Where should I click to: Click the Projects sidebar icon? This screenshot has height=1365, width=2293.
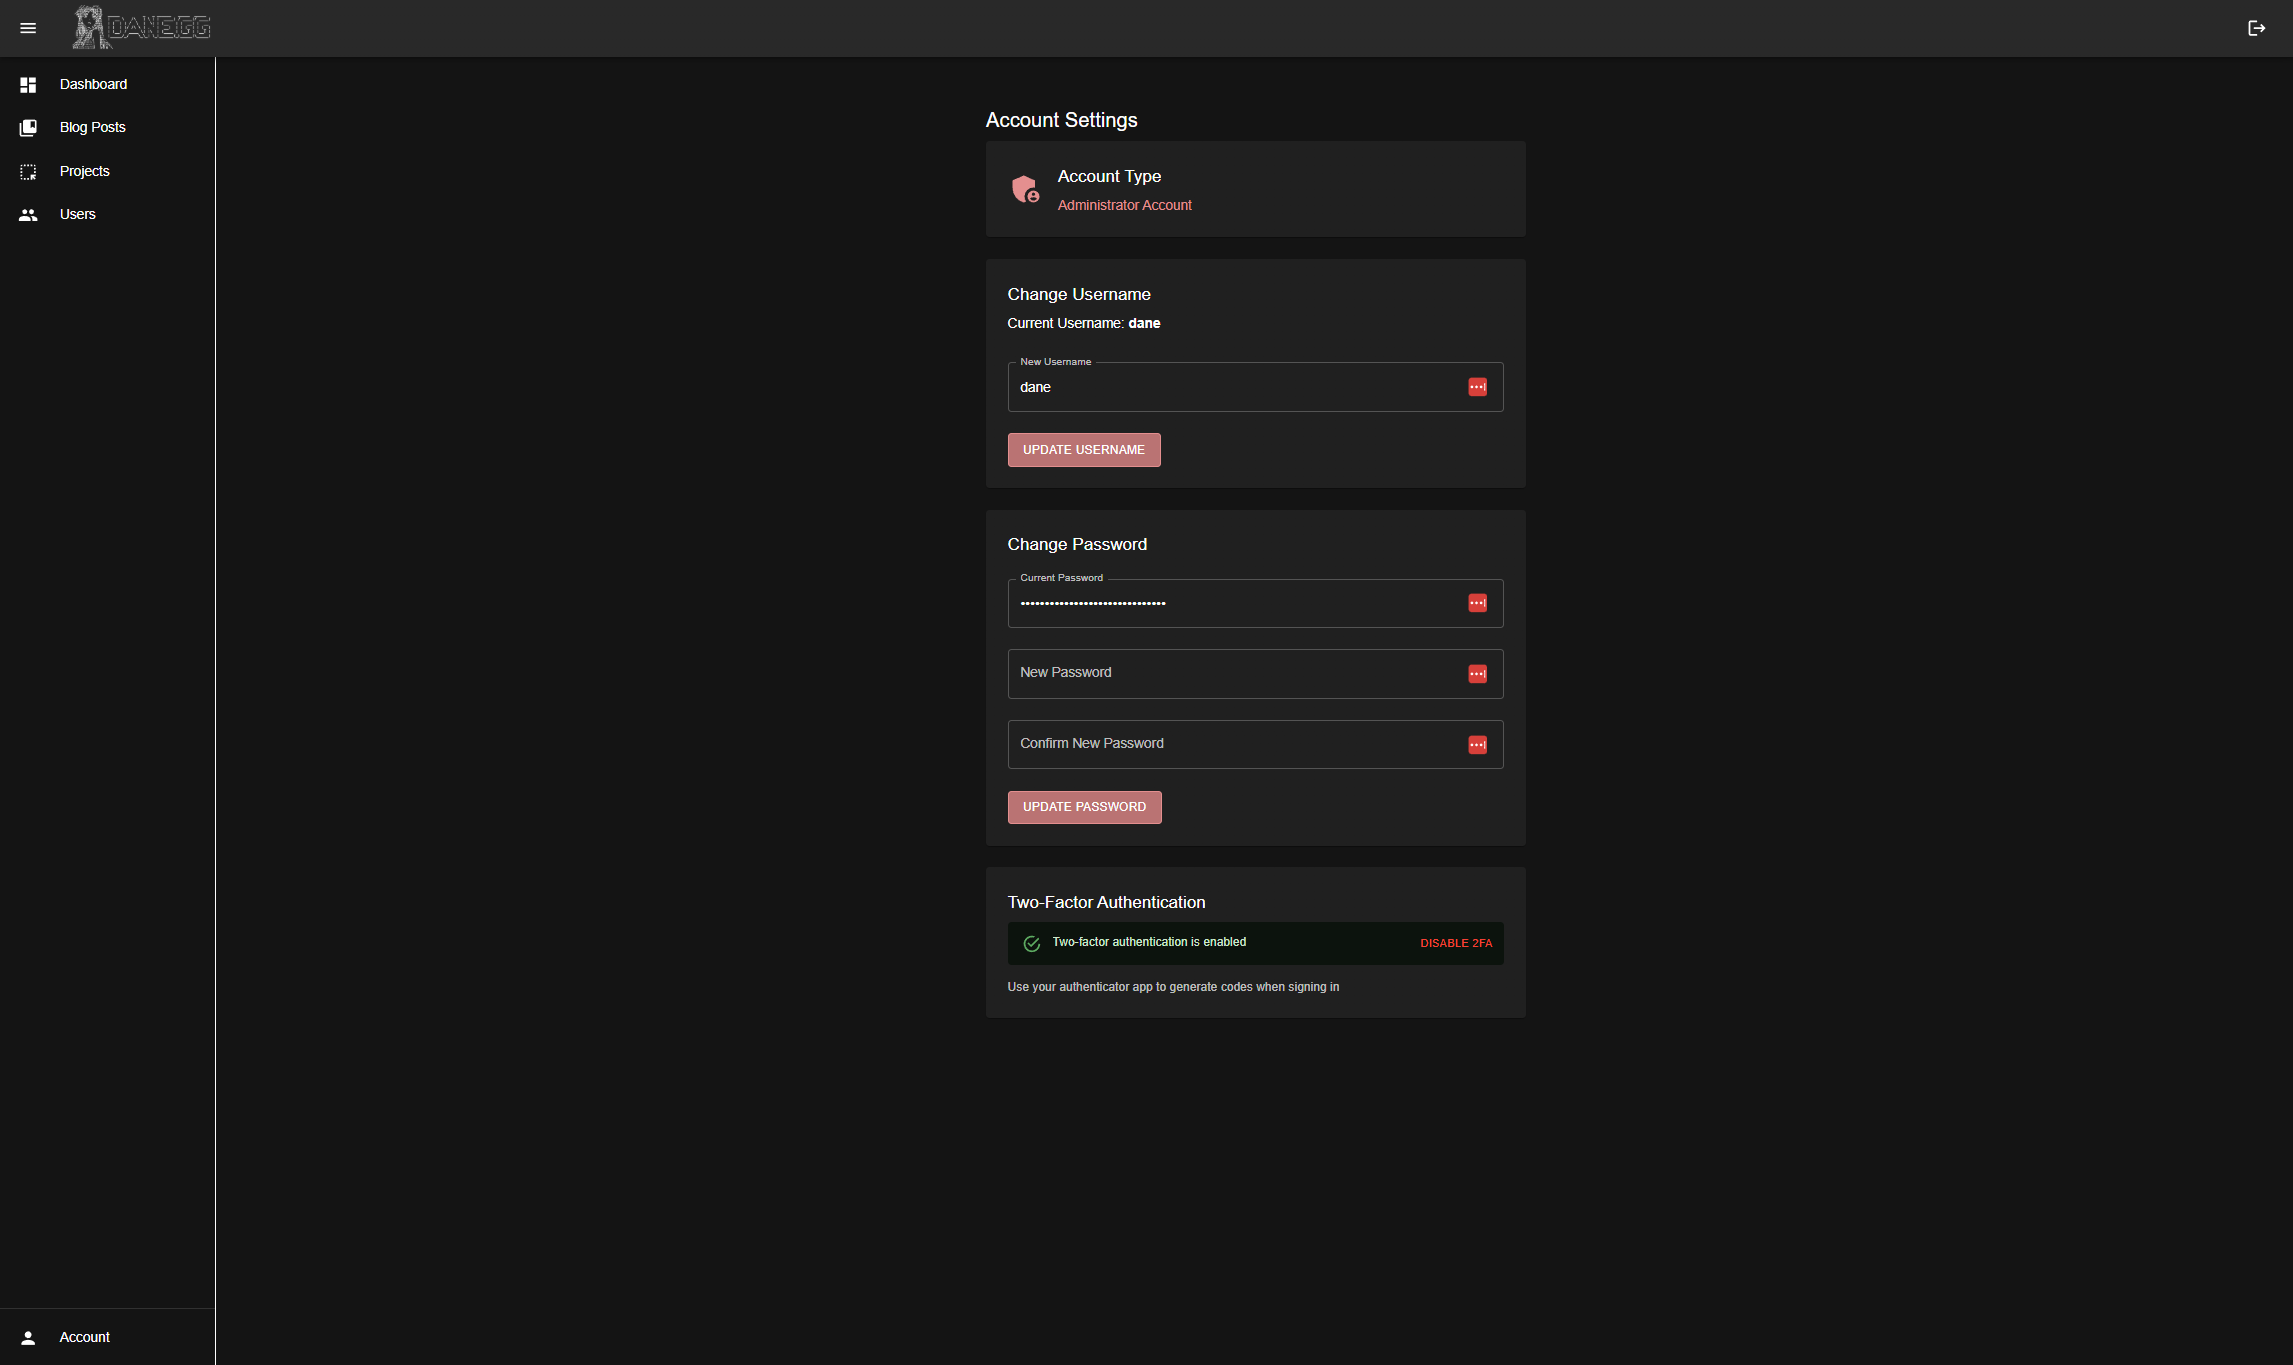click(x=28, y=172)
